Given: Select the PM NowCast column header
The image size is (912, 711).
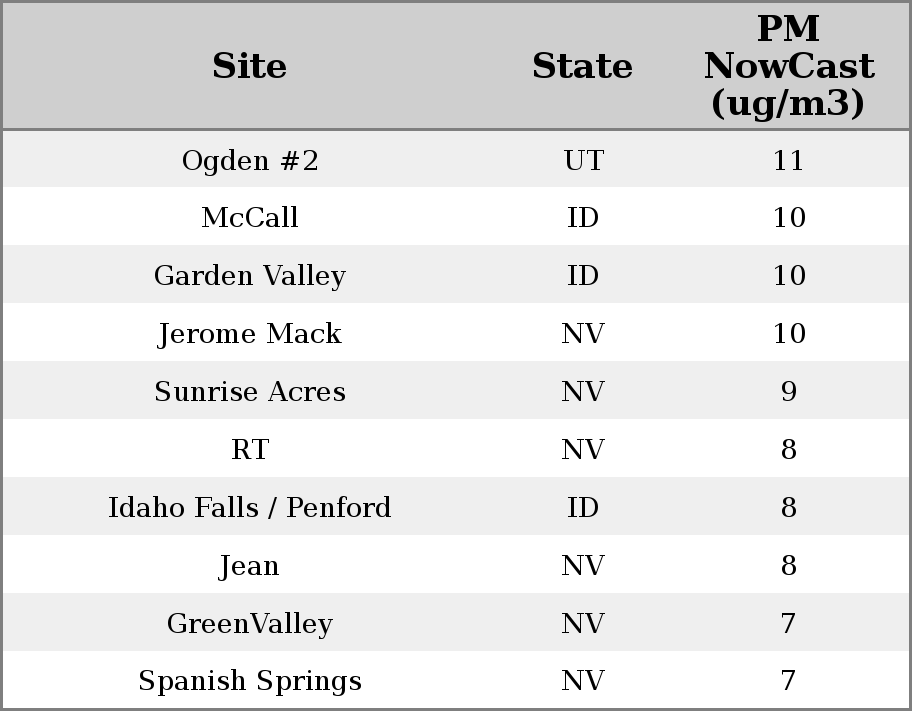Looking at the screenshot, I should (x=788, y=66).
